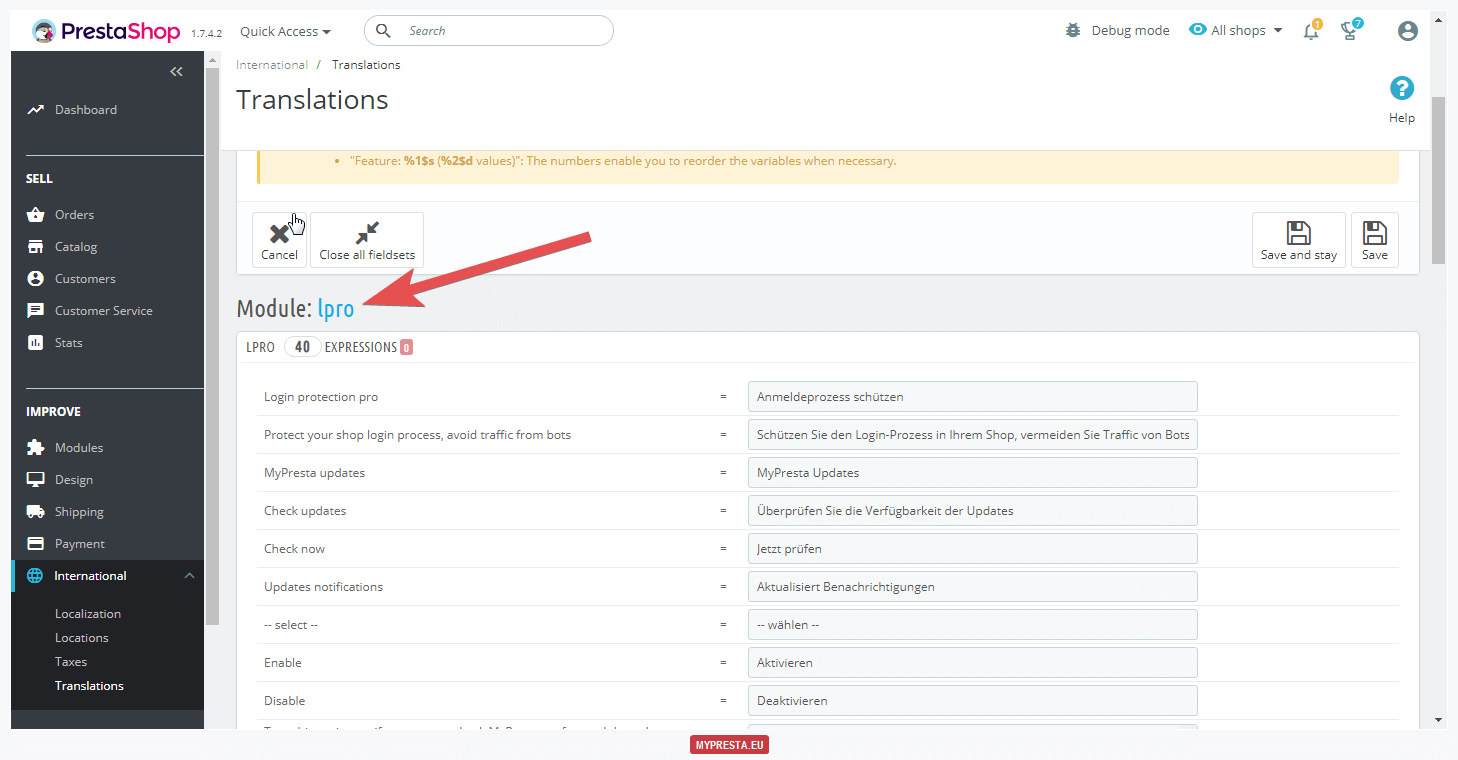The image size is (1458, 760).
Task: Click the PrestaShop logo
Action: (x=106, y=31)
